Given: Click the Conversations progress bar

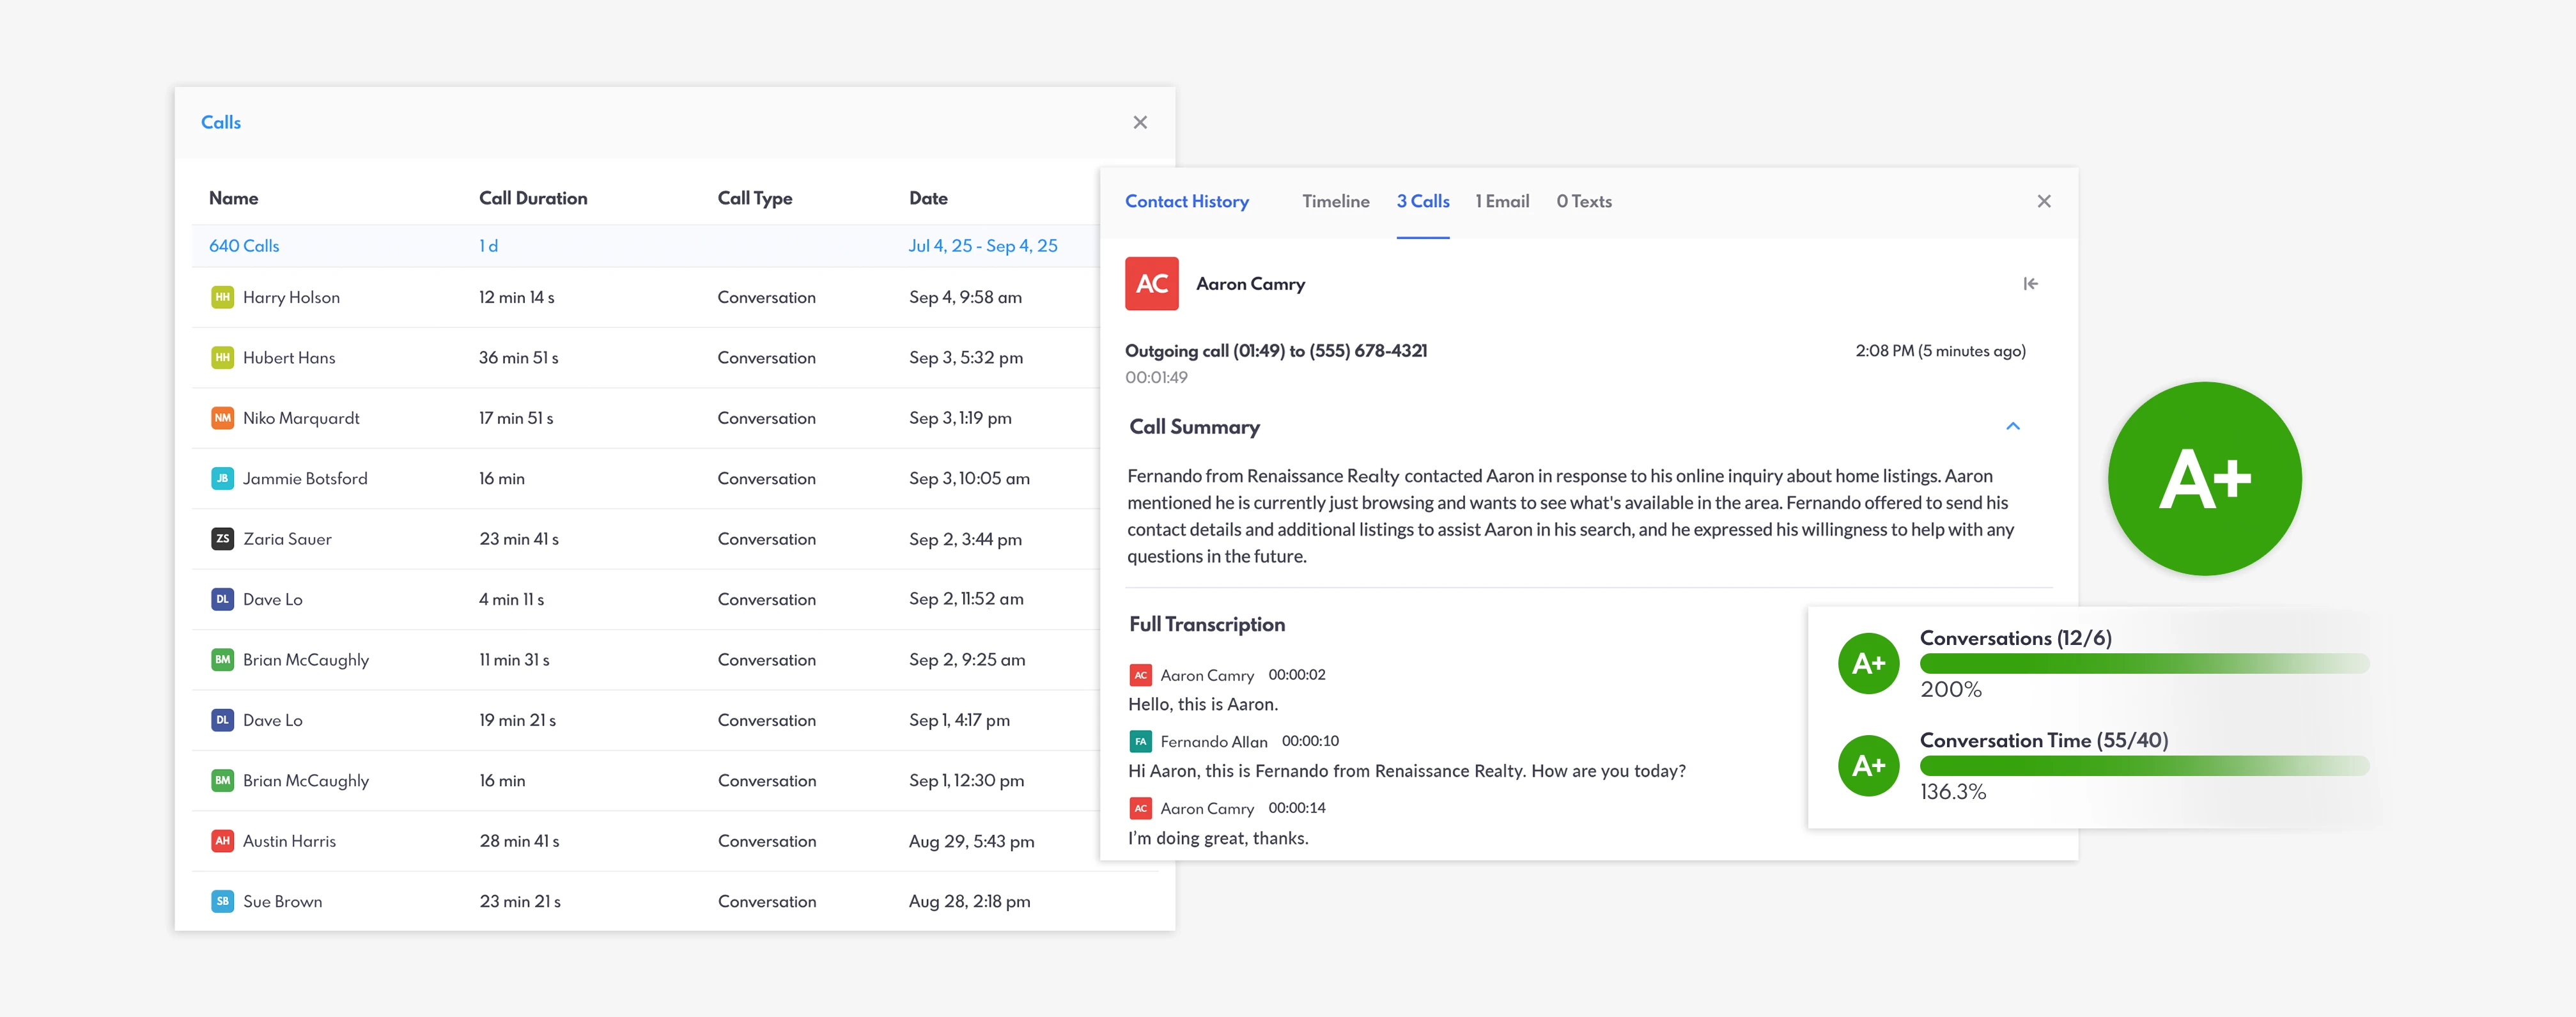Looking at the screenshot, I should click(x=2144, y=663).
